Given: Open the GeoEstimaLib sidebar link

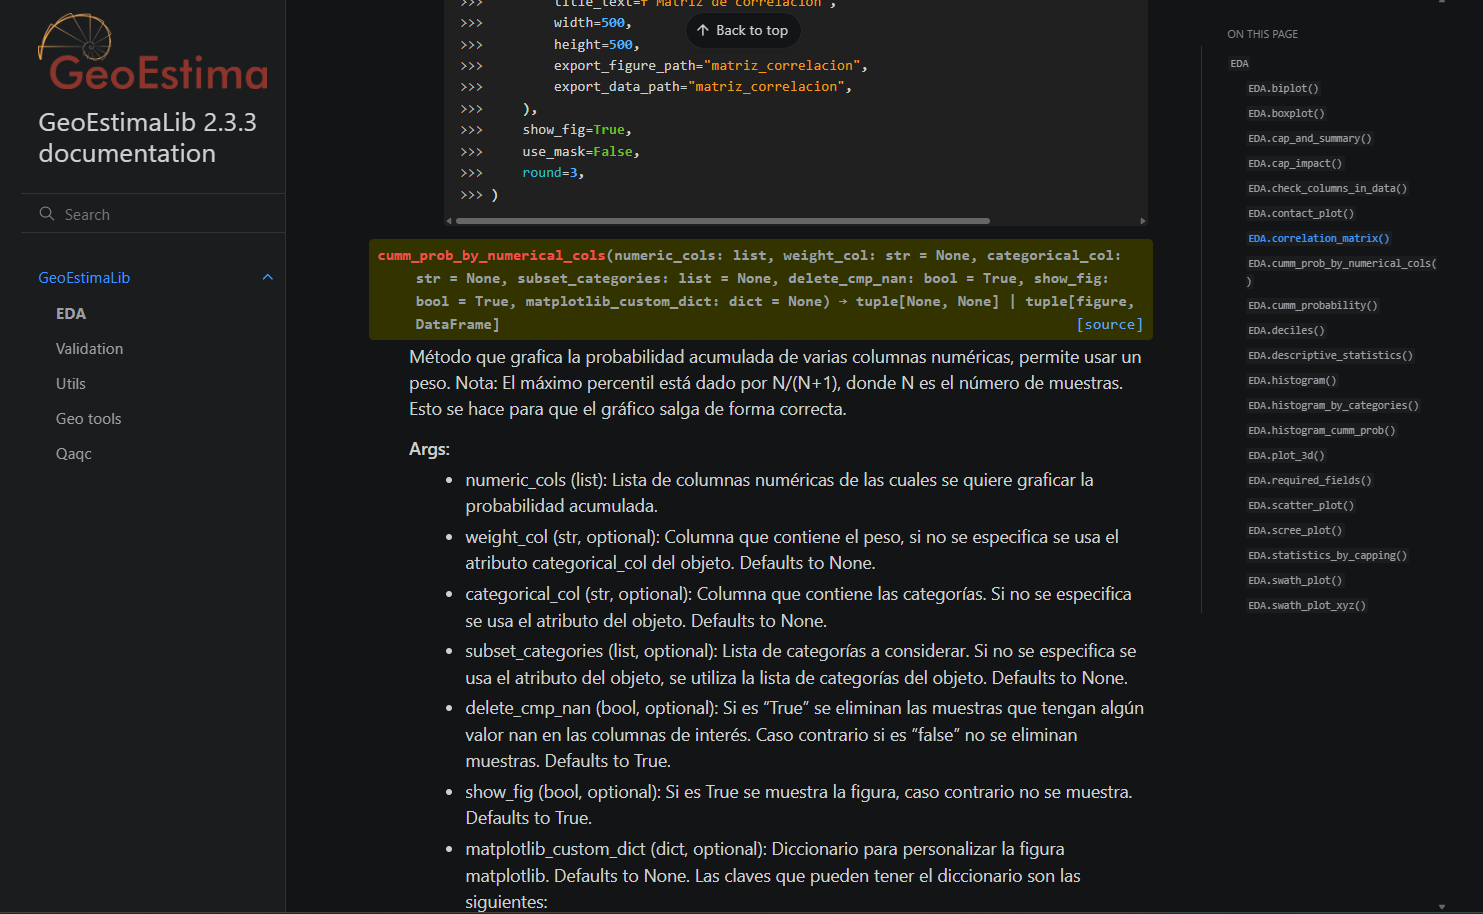Looking at the screenshot, I should (x=84, y=278).
